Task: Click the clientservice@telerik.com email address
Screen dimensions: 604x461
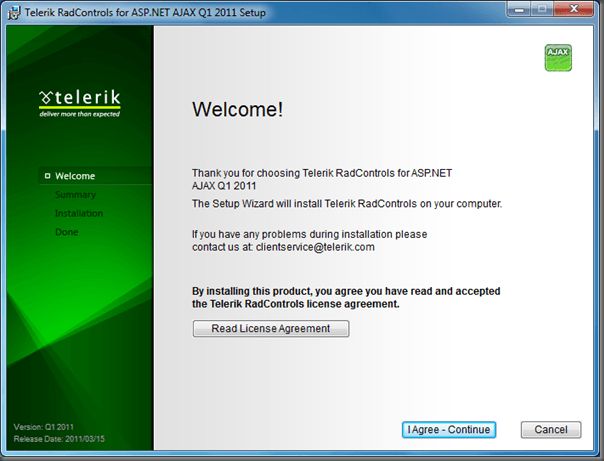Action: (315, 247)
